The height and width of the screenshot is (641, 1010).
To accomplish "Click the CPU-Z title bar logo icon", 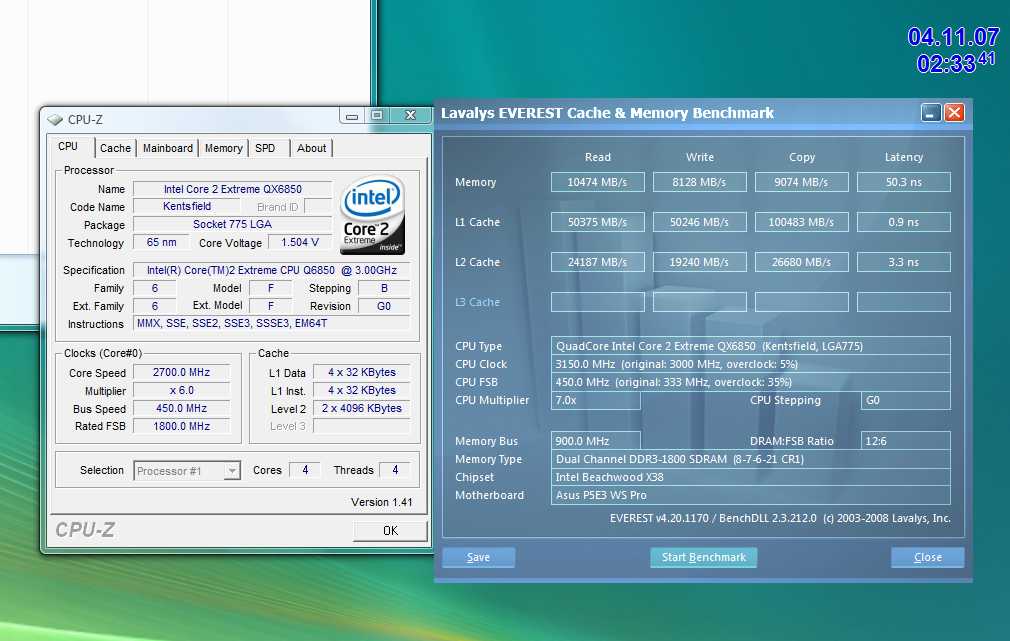I will 55,120.
